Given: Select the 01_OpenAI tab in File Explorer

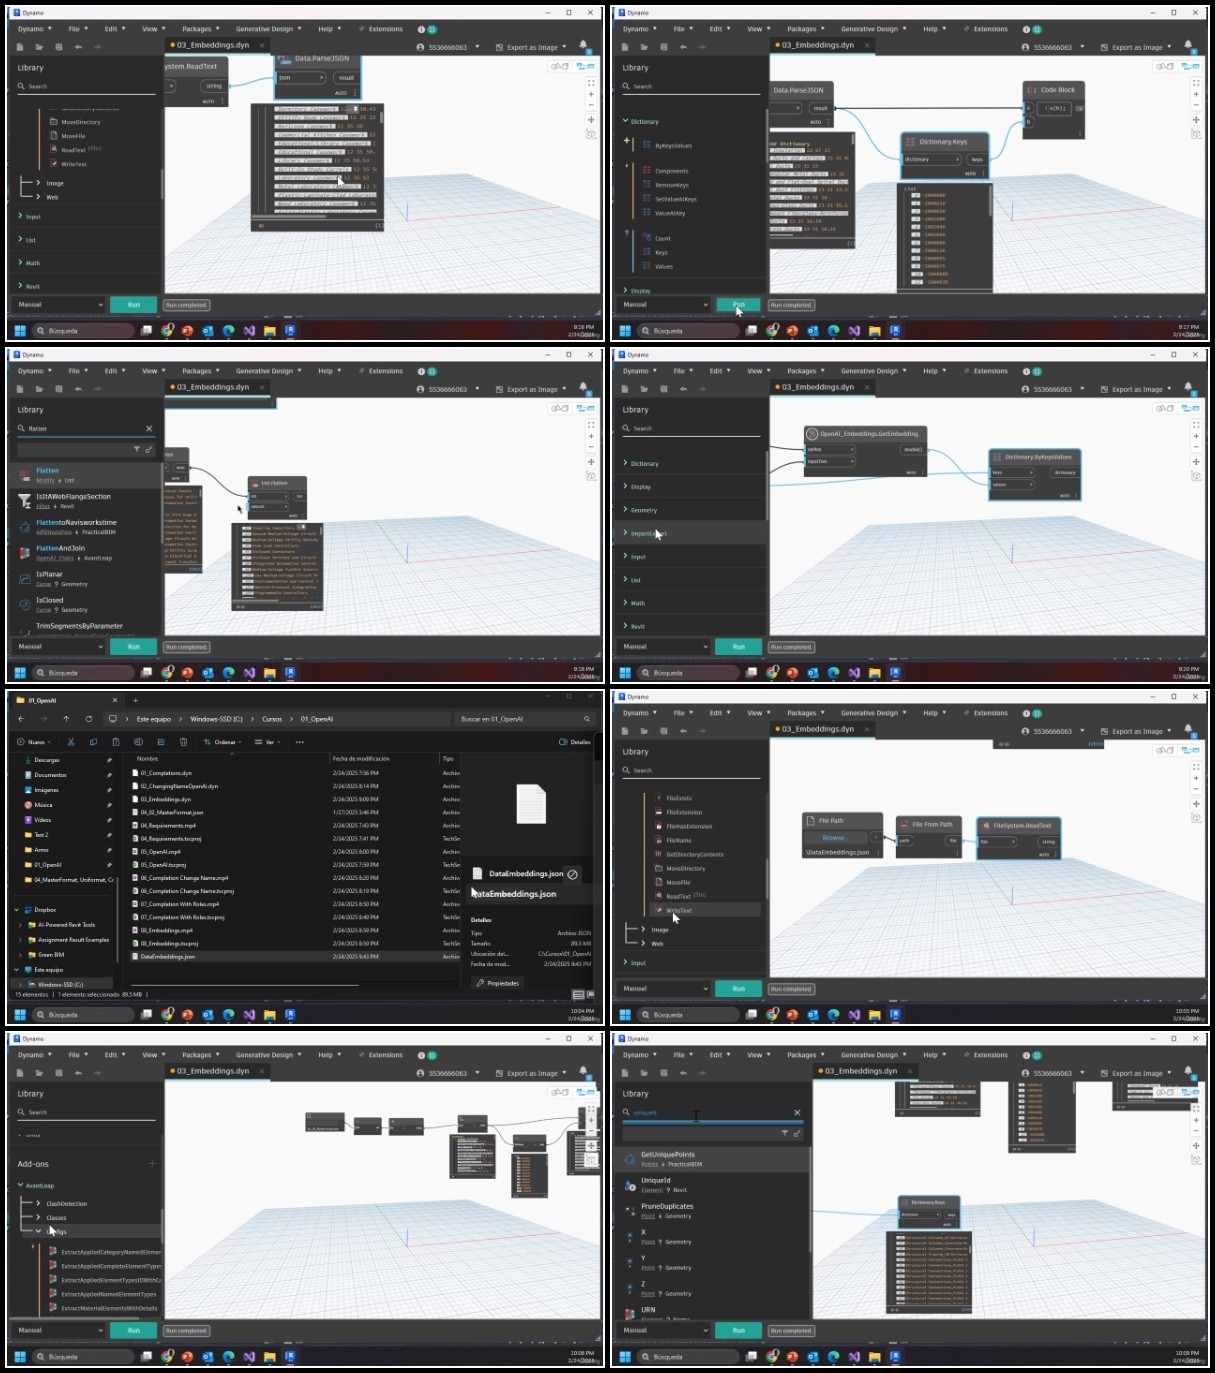Looking at the screenshot, I should click(65, 700).
